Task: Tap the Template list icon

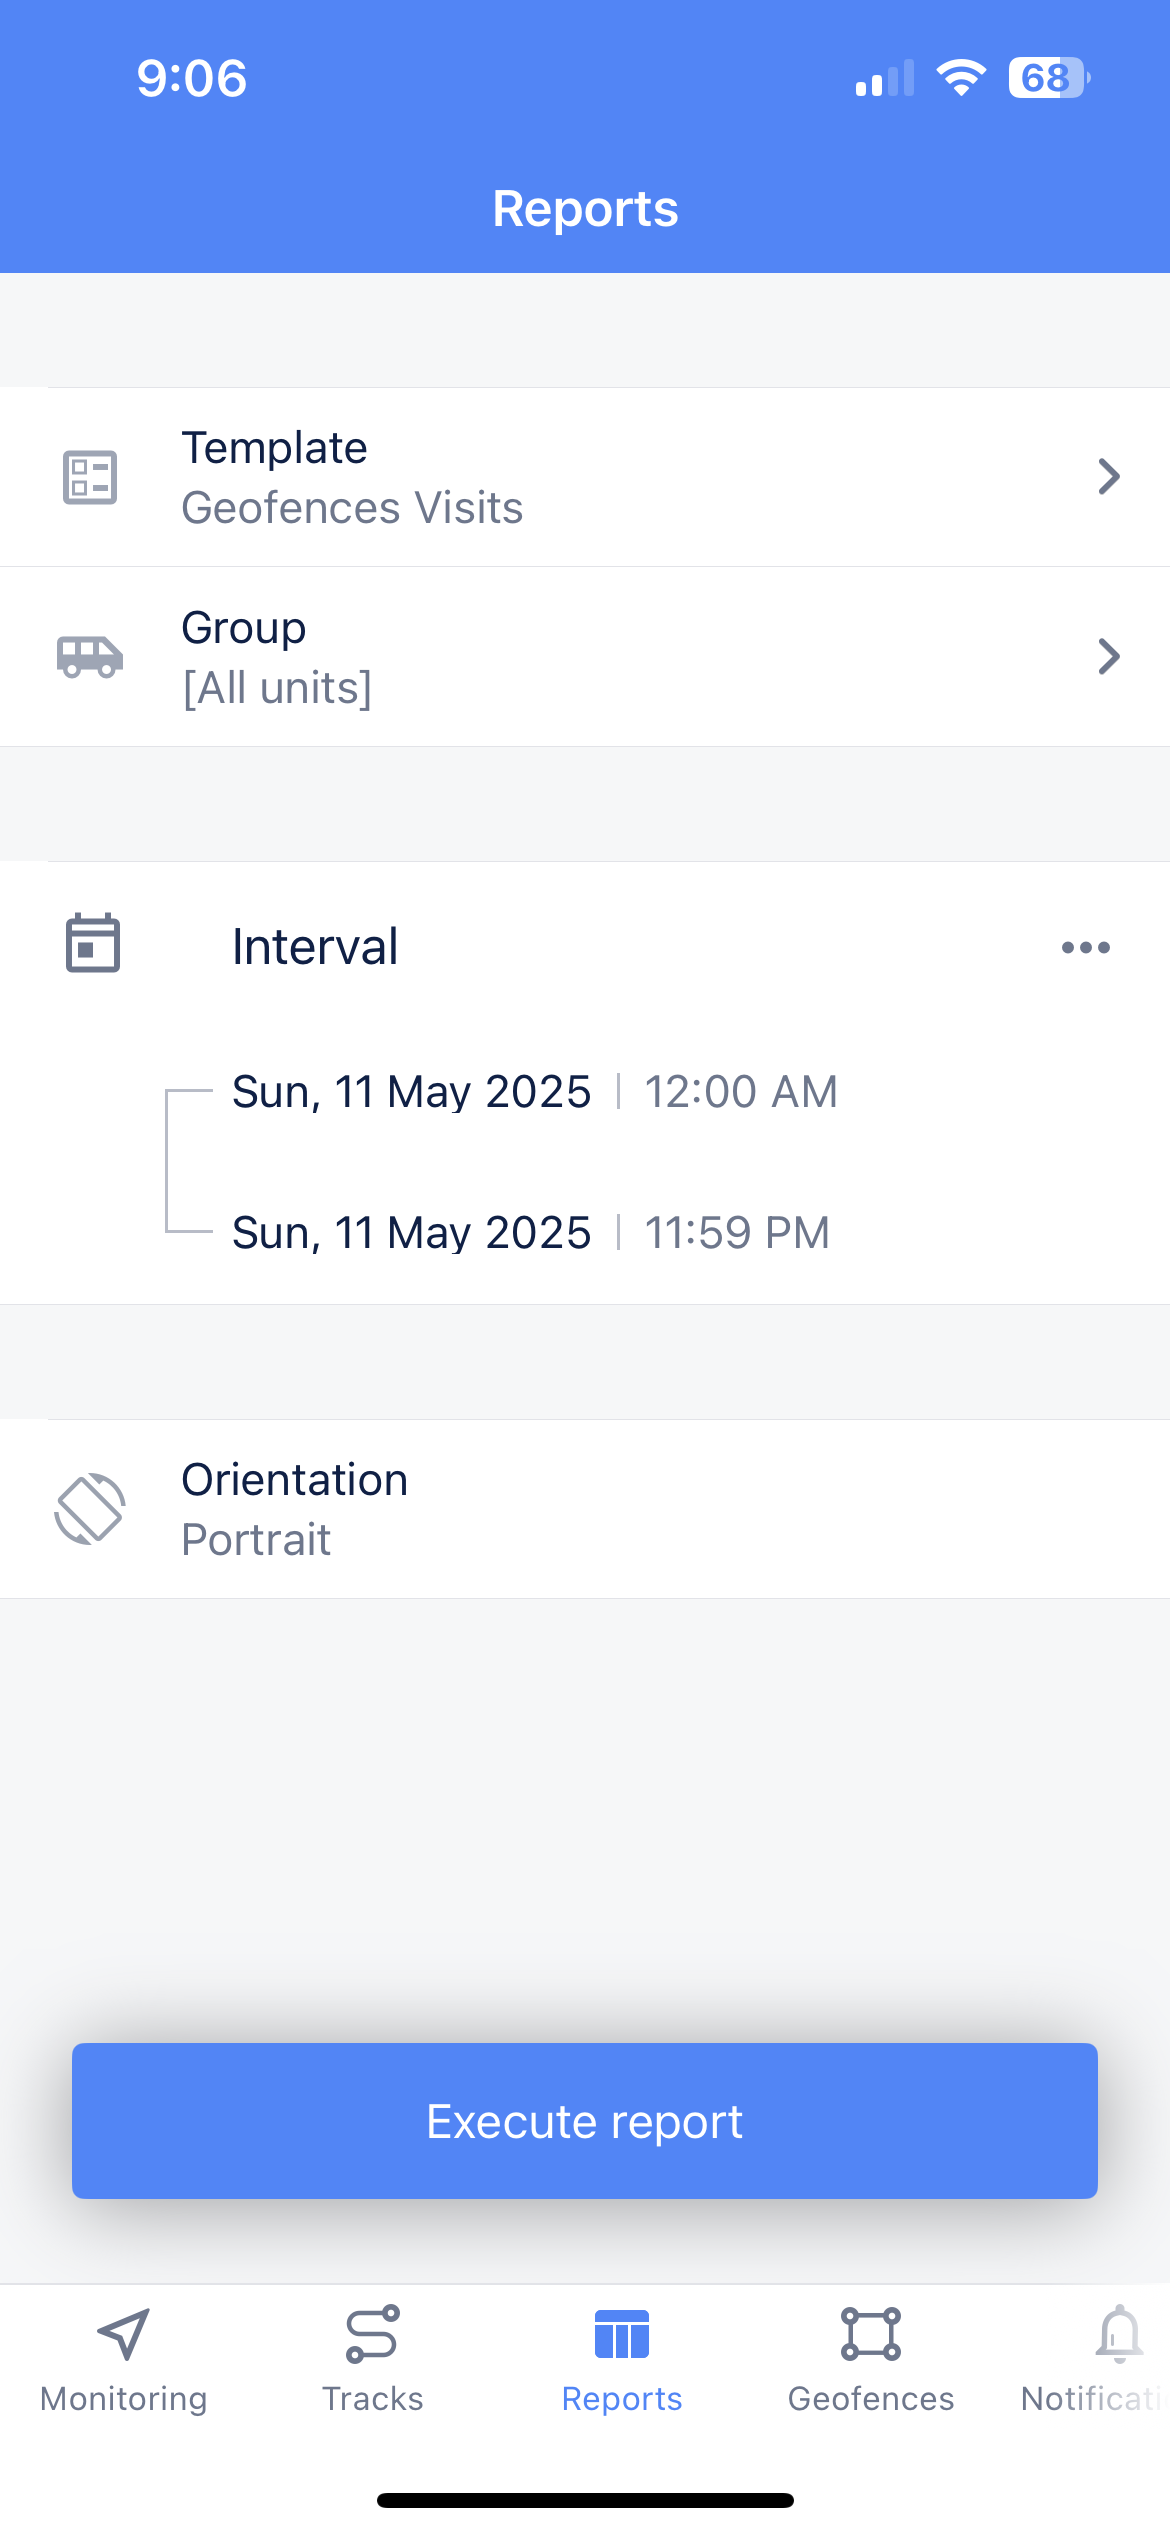Action: [90, 477]
